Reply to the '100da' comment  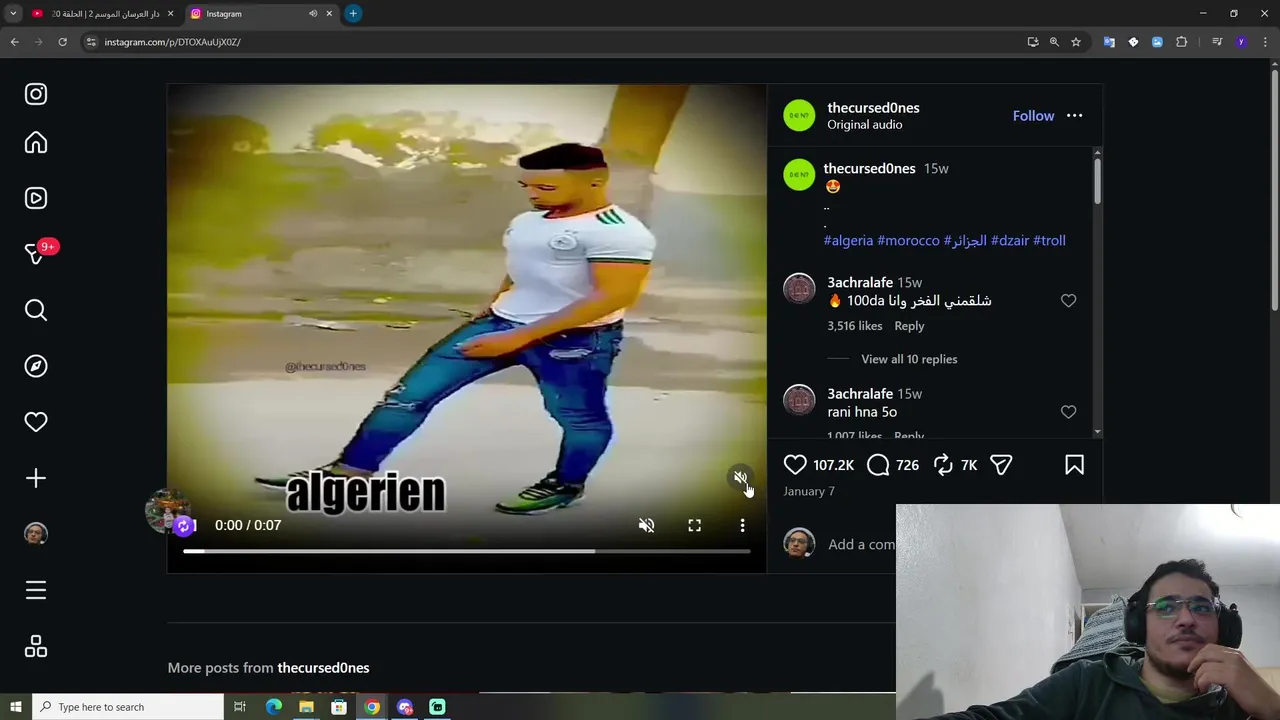pyautogui.click(x=909, y=326)
